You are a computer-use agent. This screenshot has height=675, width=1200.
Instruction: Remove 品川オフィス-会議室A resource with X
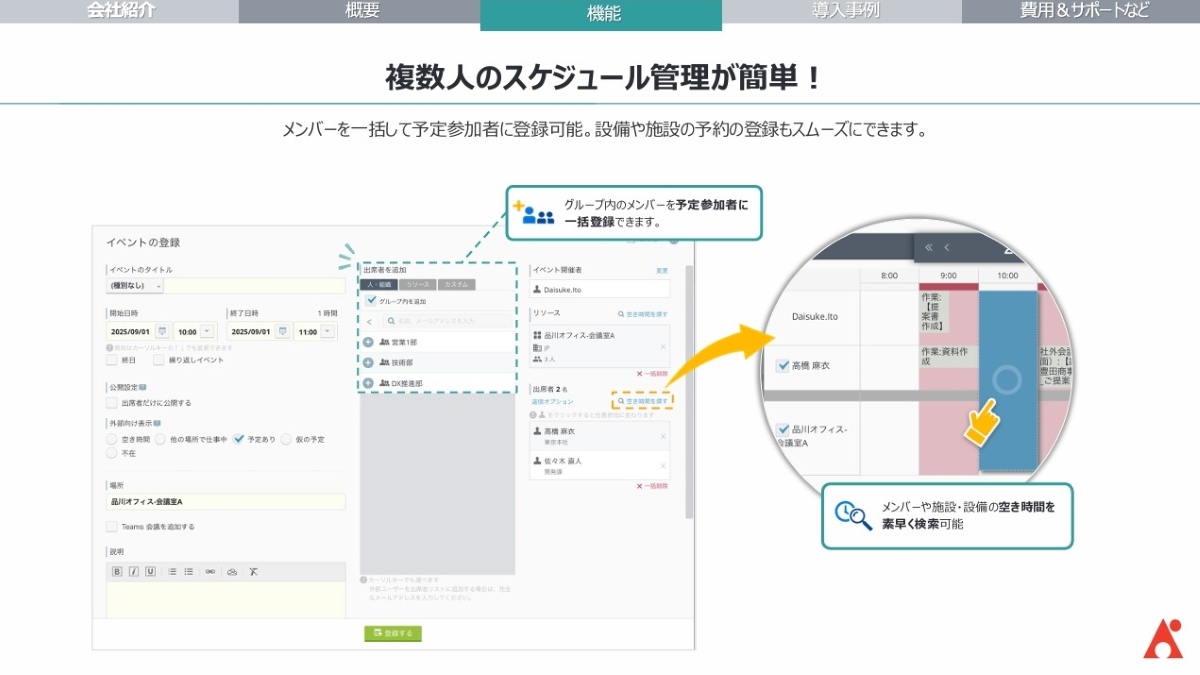click(662, 346)
